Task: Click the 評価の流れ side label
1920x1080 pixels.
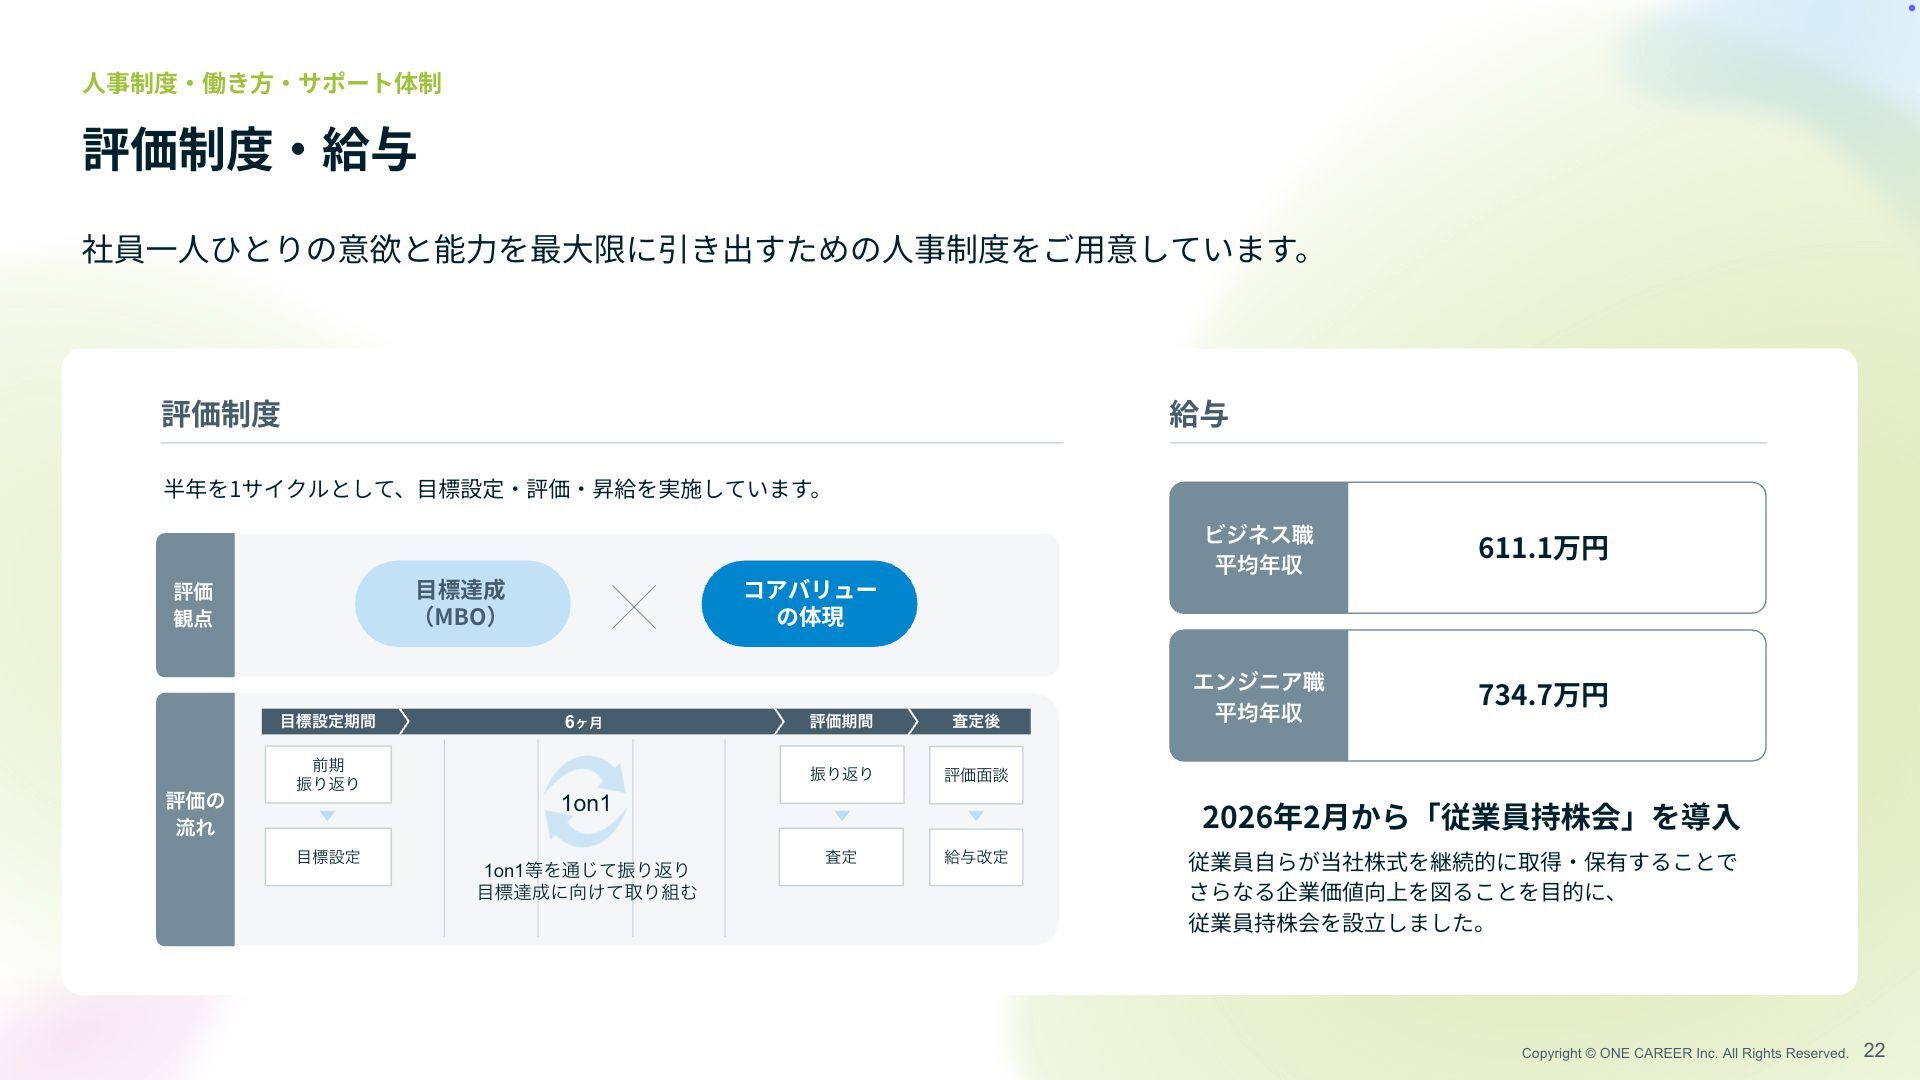Action: [x=195, y=814]
